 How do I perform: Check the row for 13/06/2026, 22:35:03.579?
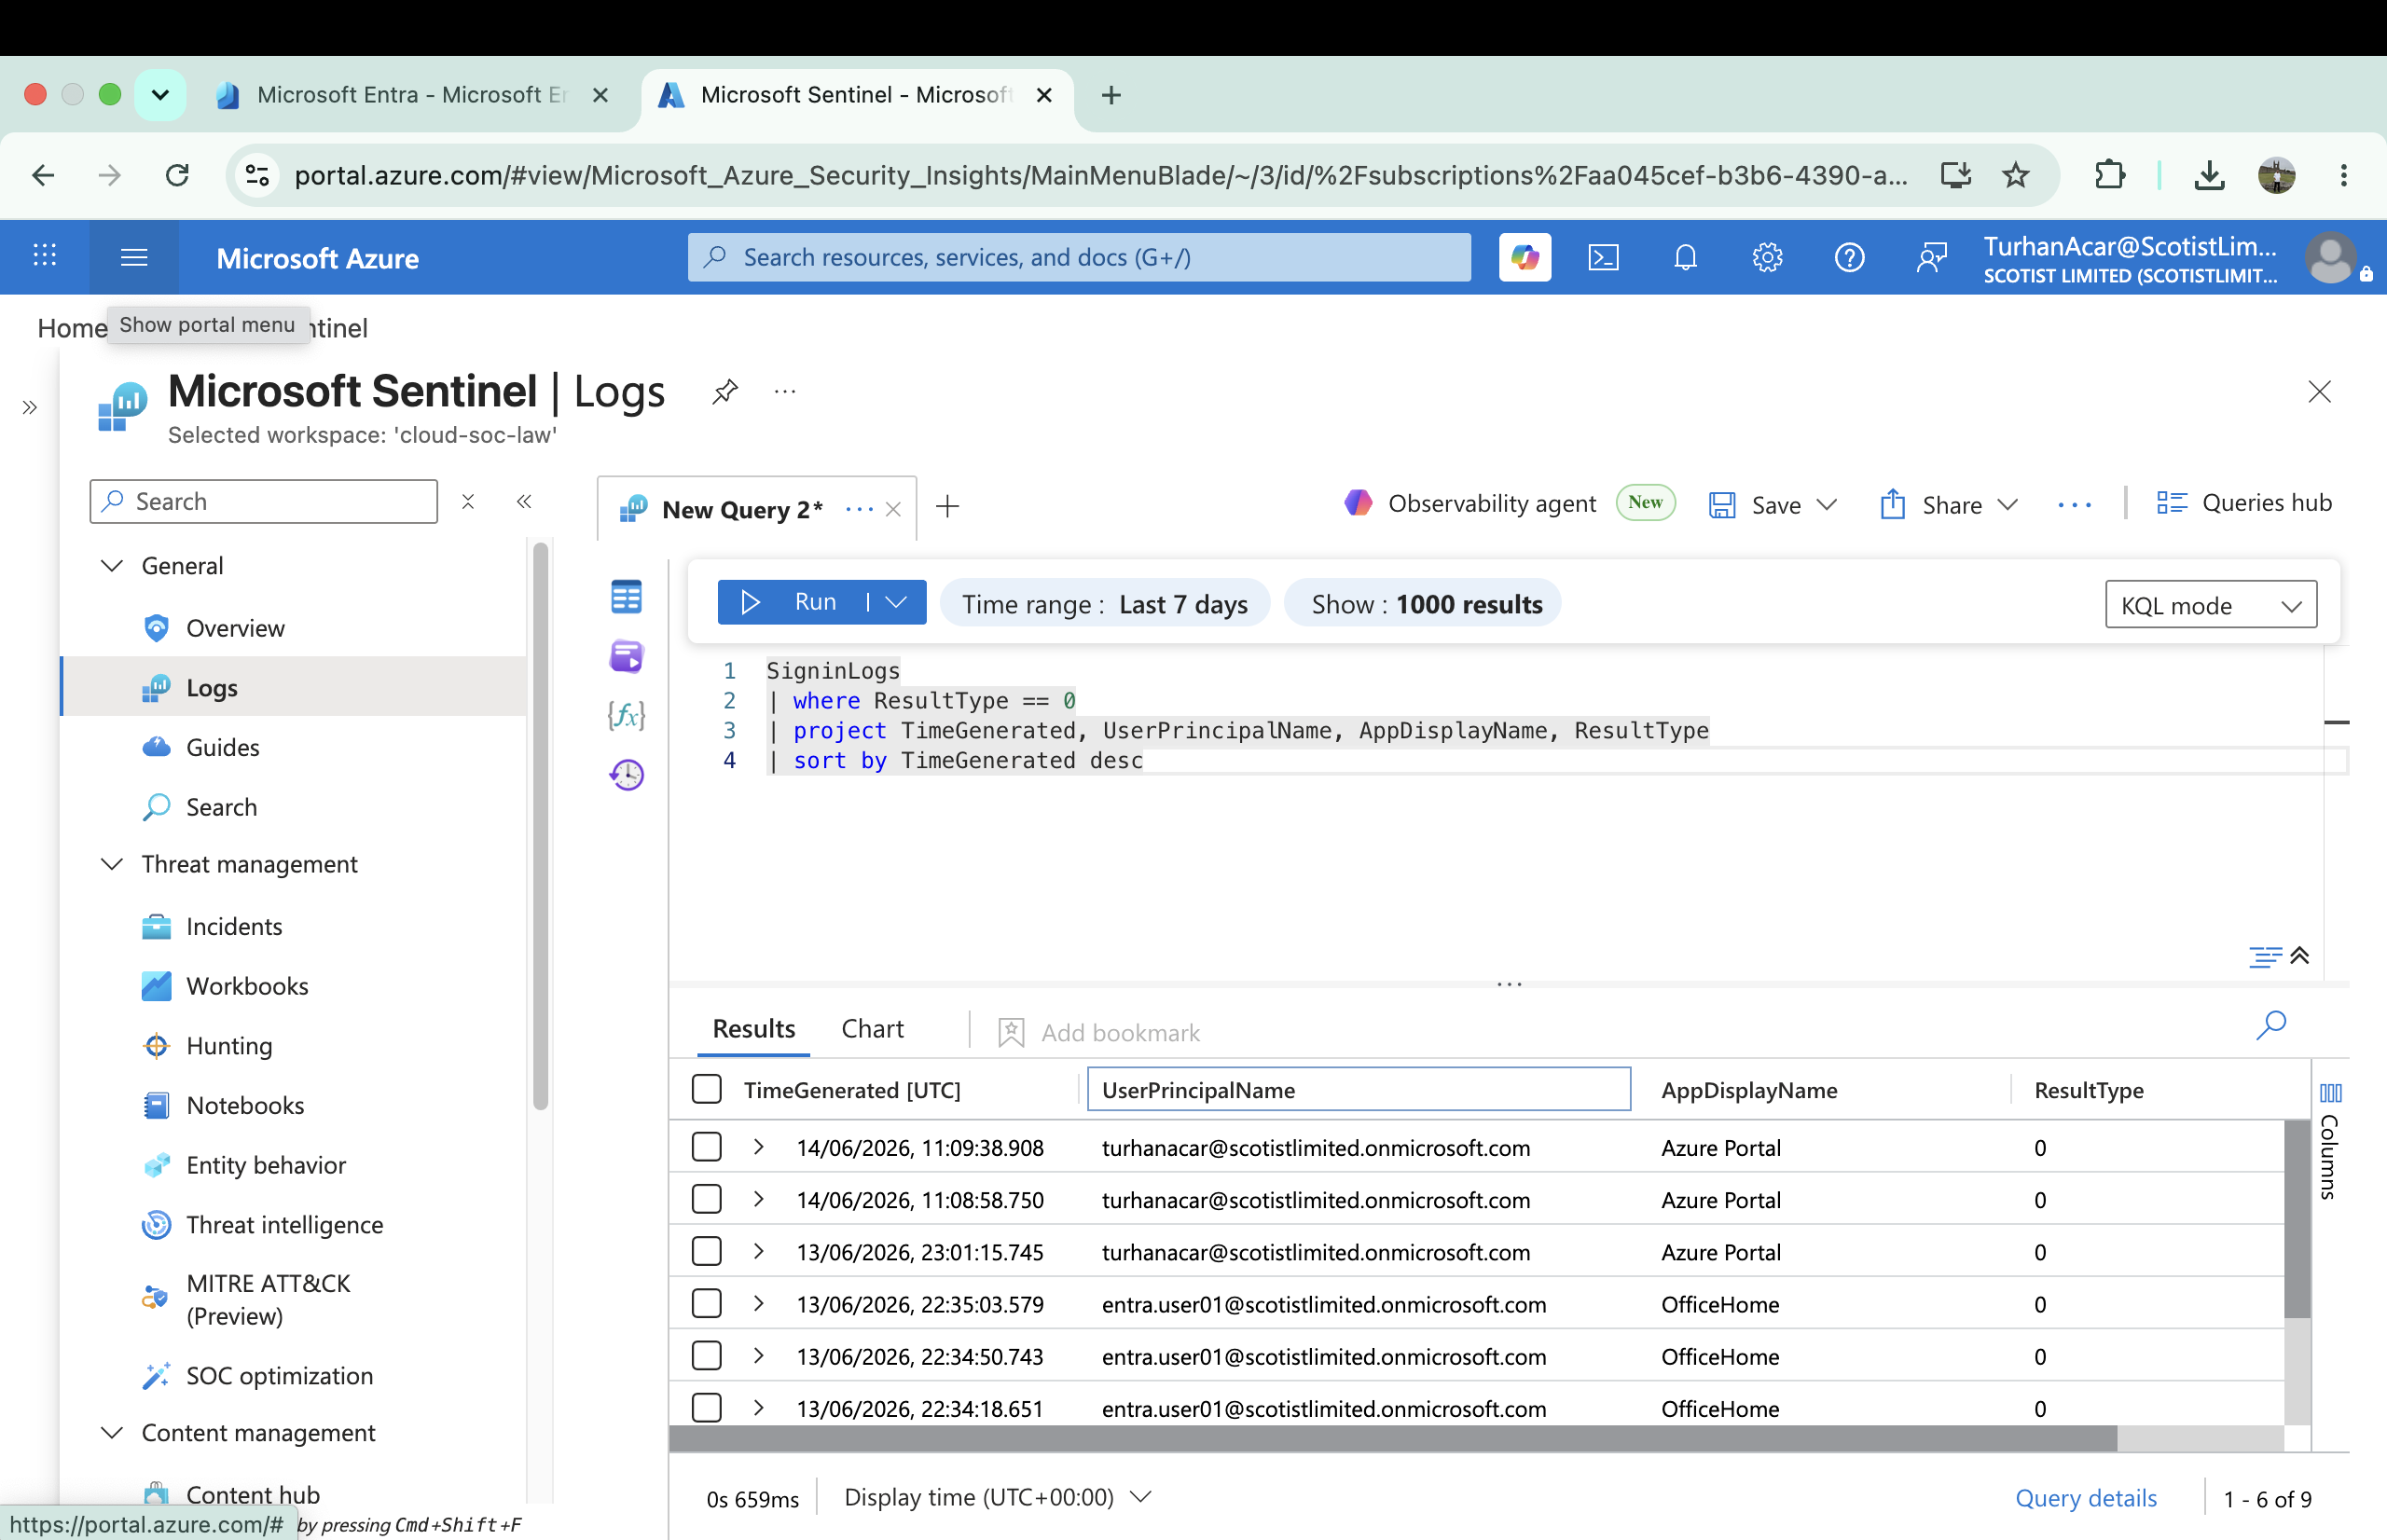tap(707, 1303)
